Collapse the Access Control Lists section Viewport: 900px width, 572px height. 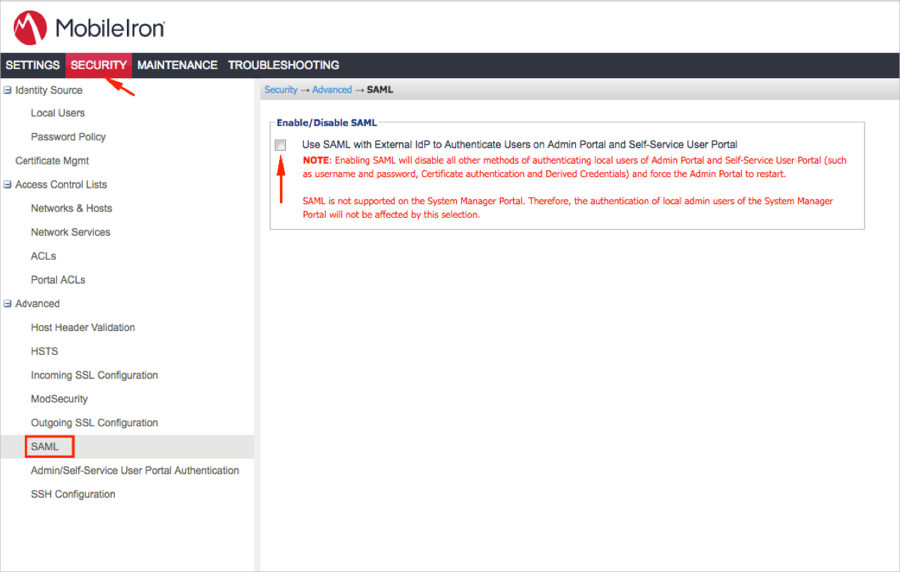pos(8,185)
